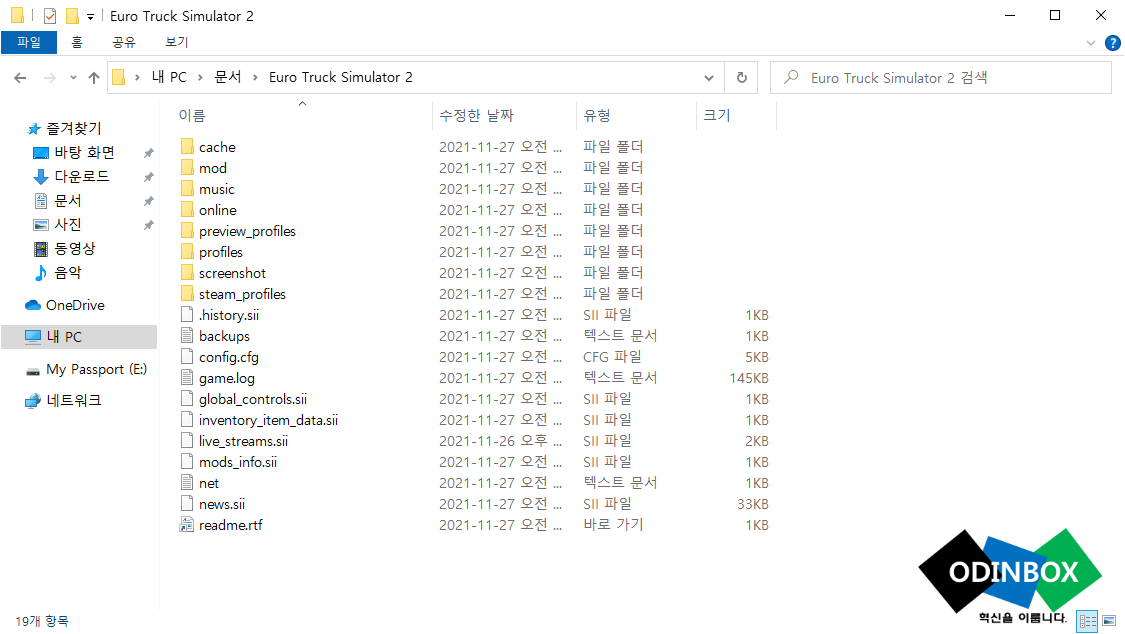This screenshot has width=1125, height=634.
Task: Expand breadcrumb arrow after 내 PC
Action: 200,77
